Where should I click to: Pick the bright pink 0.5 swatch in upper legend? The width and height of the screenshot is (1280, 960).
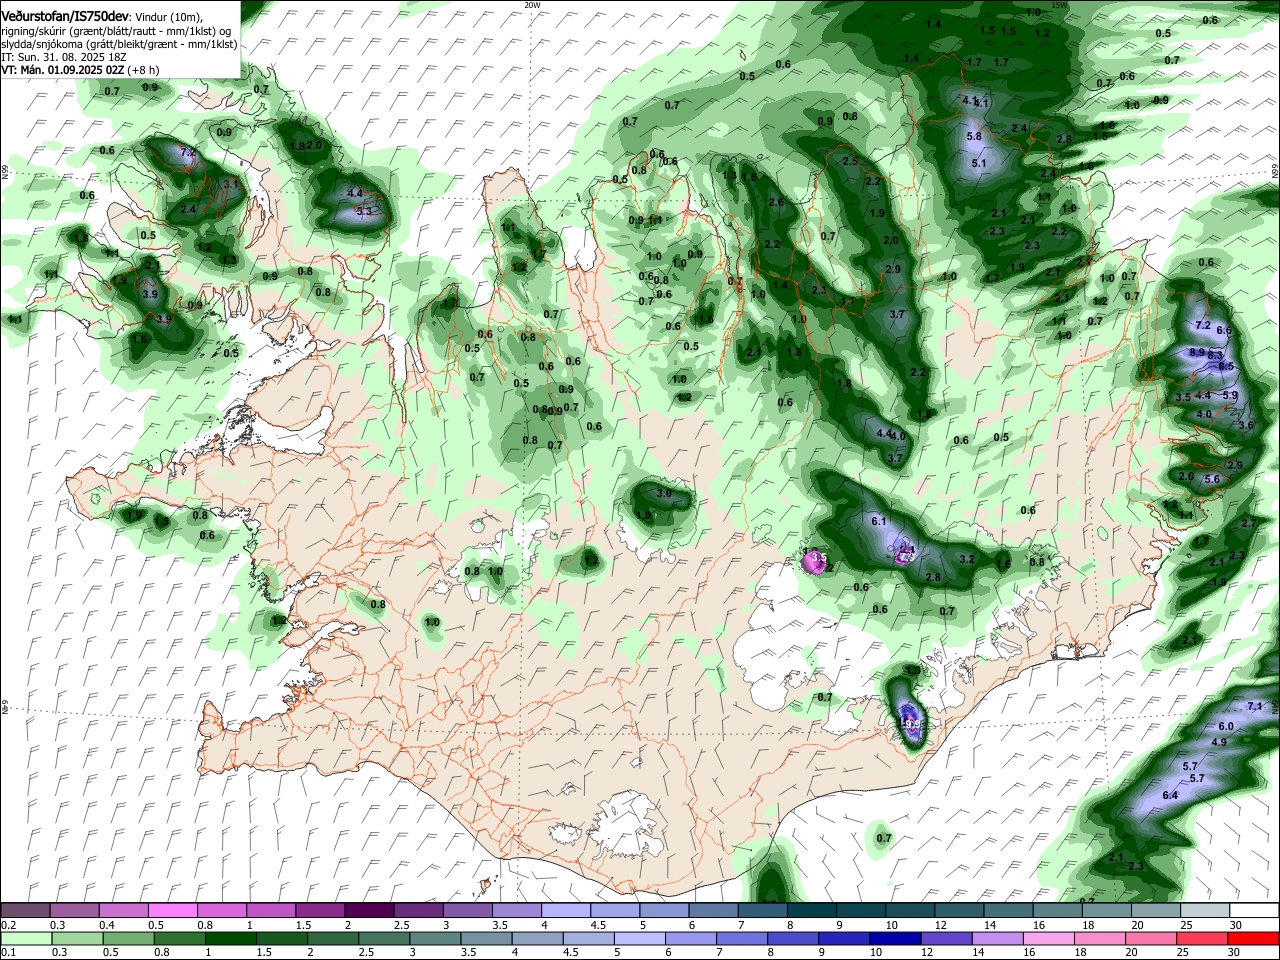coord(172,910)
